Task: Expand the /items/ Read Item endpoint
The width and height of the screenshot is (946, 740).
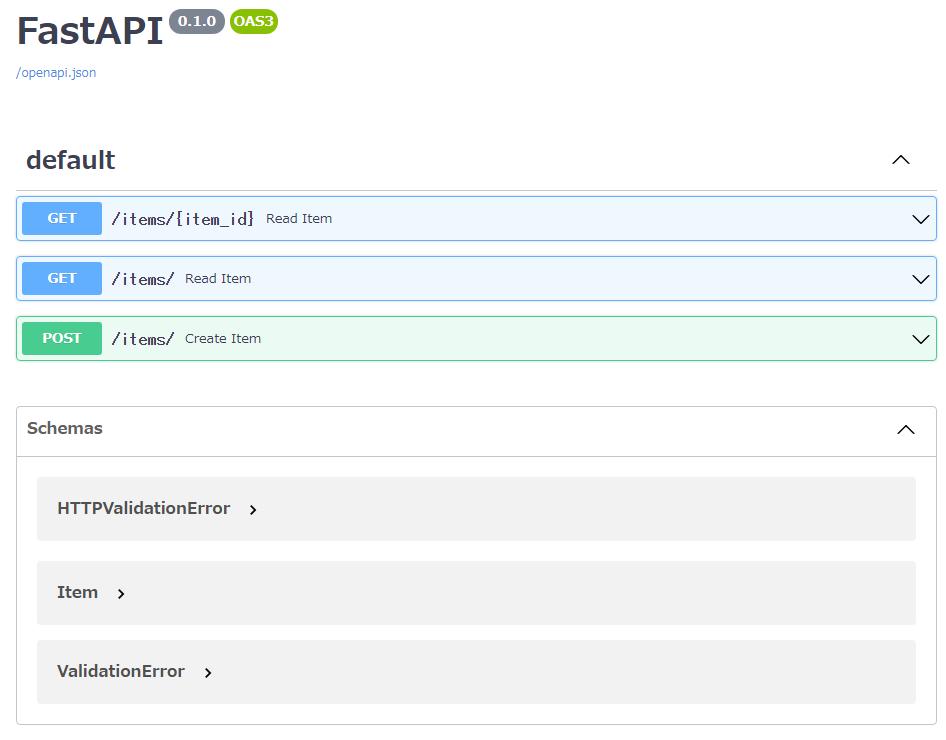Action: (920, 278)
